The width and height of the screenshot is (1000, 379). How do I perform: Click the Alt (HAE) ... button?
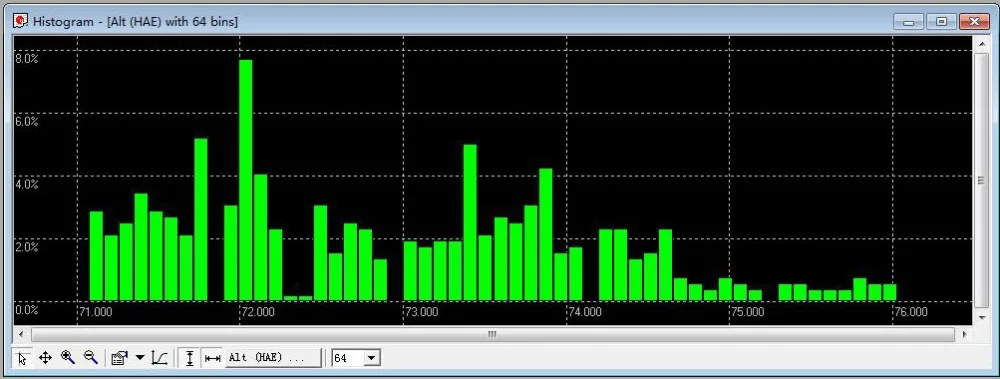(x=273, y=358)
